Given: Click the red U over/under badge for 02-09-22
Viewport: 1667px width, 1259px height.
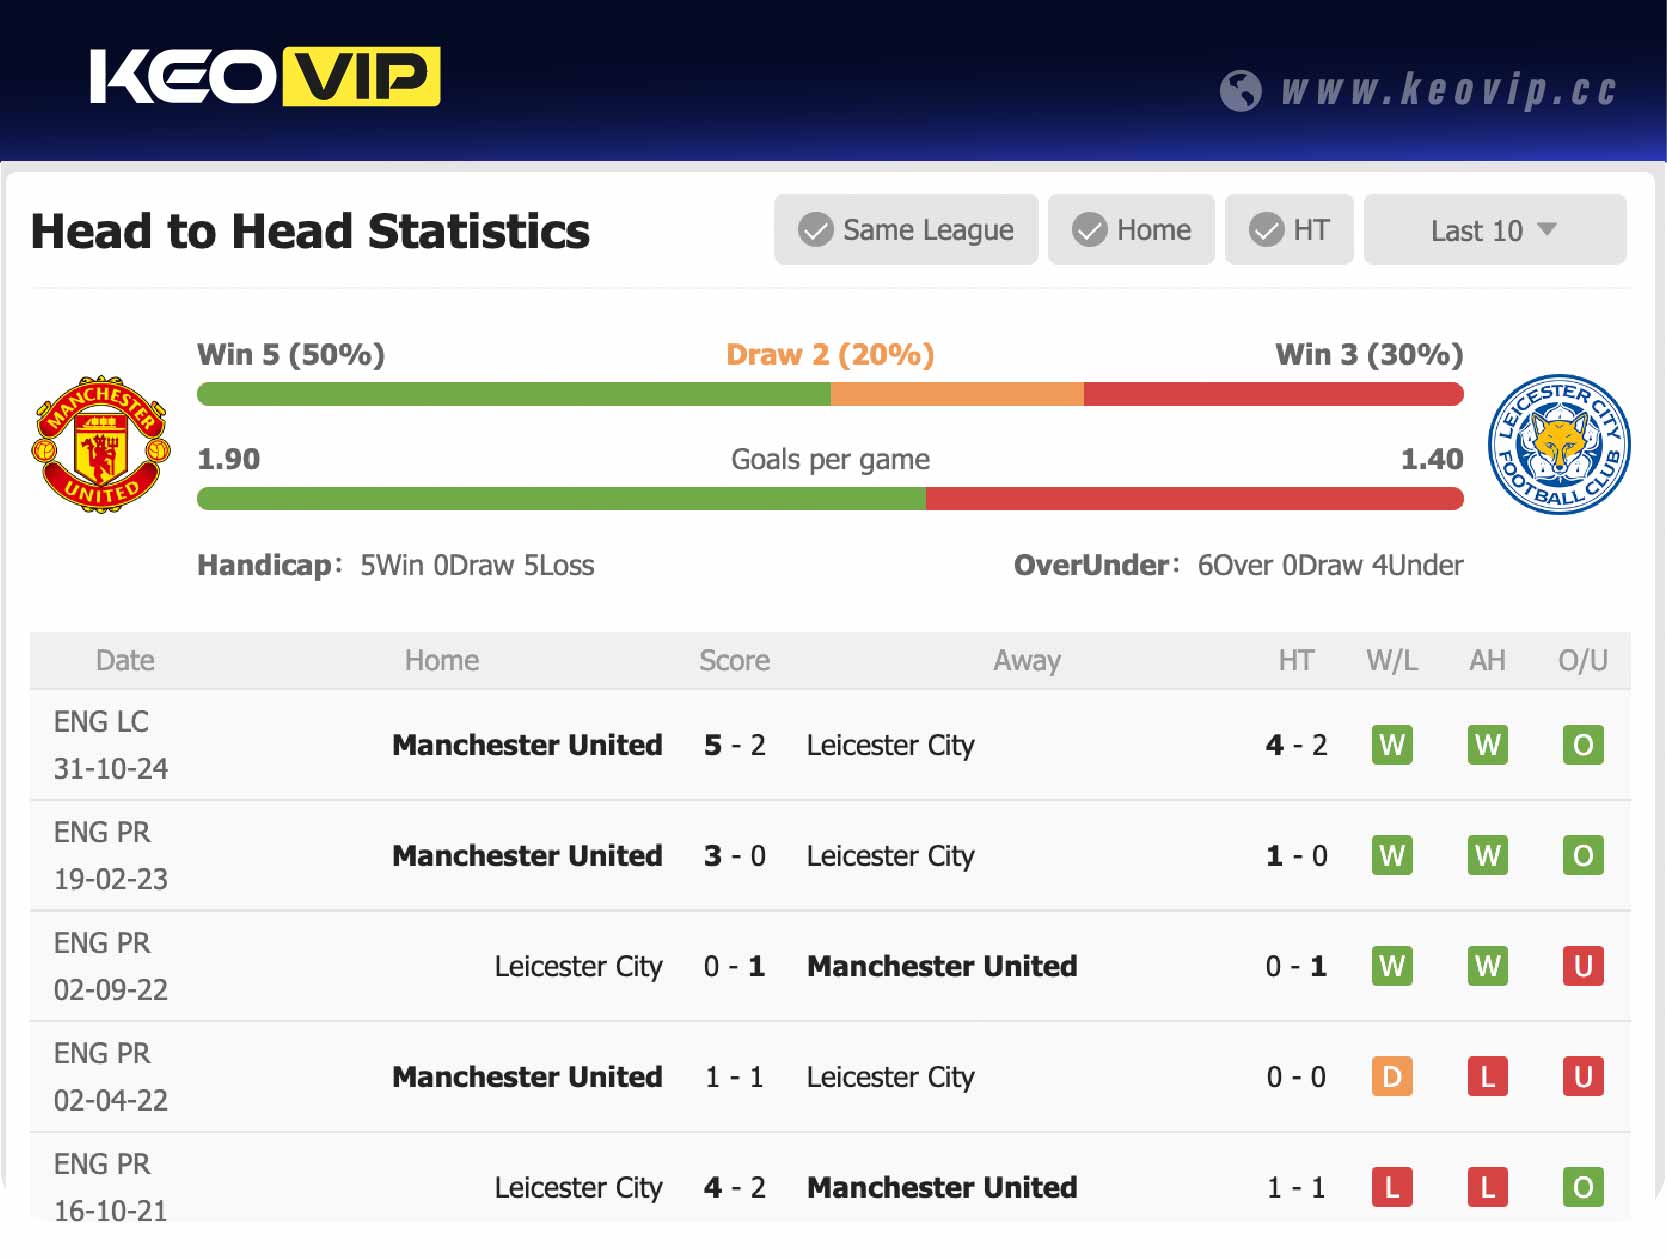Looking at the screenshot, I should [x=1583, y=966].
